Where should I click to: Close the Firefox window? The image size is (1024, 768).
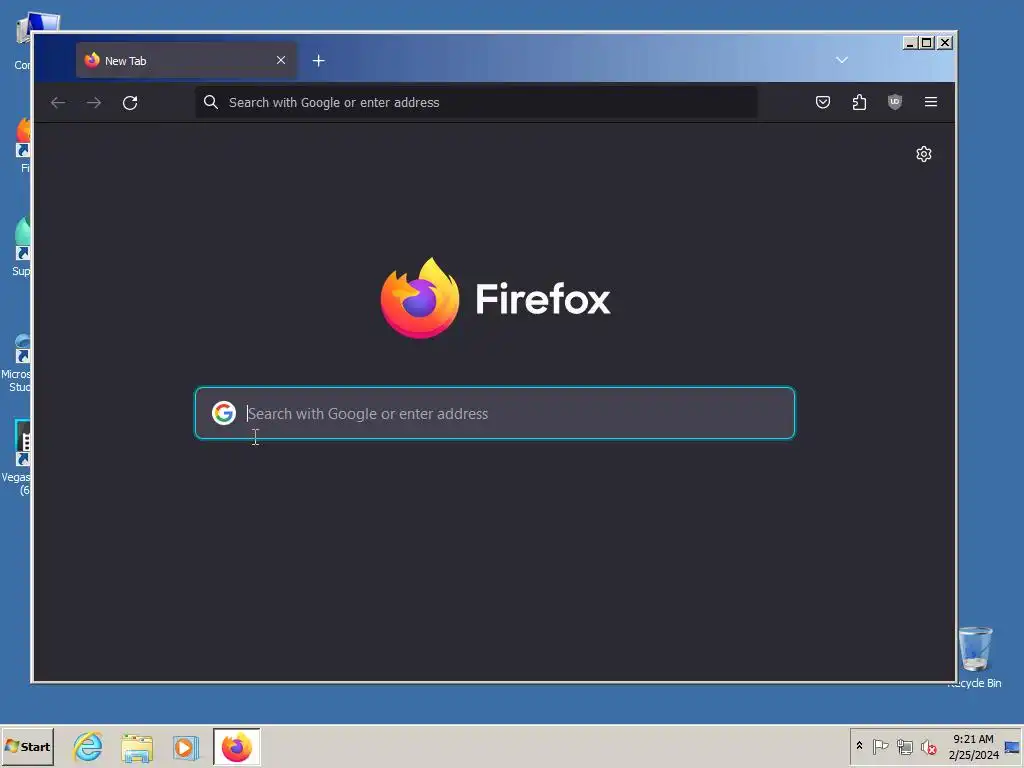[x=945, y=42]
